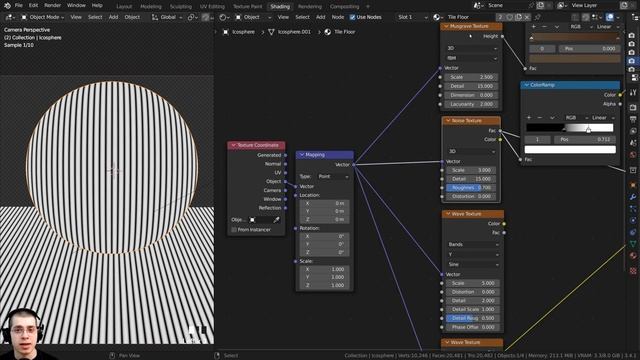Open the Slot 1 material slot dropdown
Screen dimensions: 640x360
(x=412, y=17)
